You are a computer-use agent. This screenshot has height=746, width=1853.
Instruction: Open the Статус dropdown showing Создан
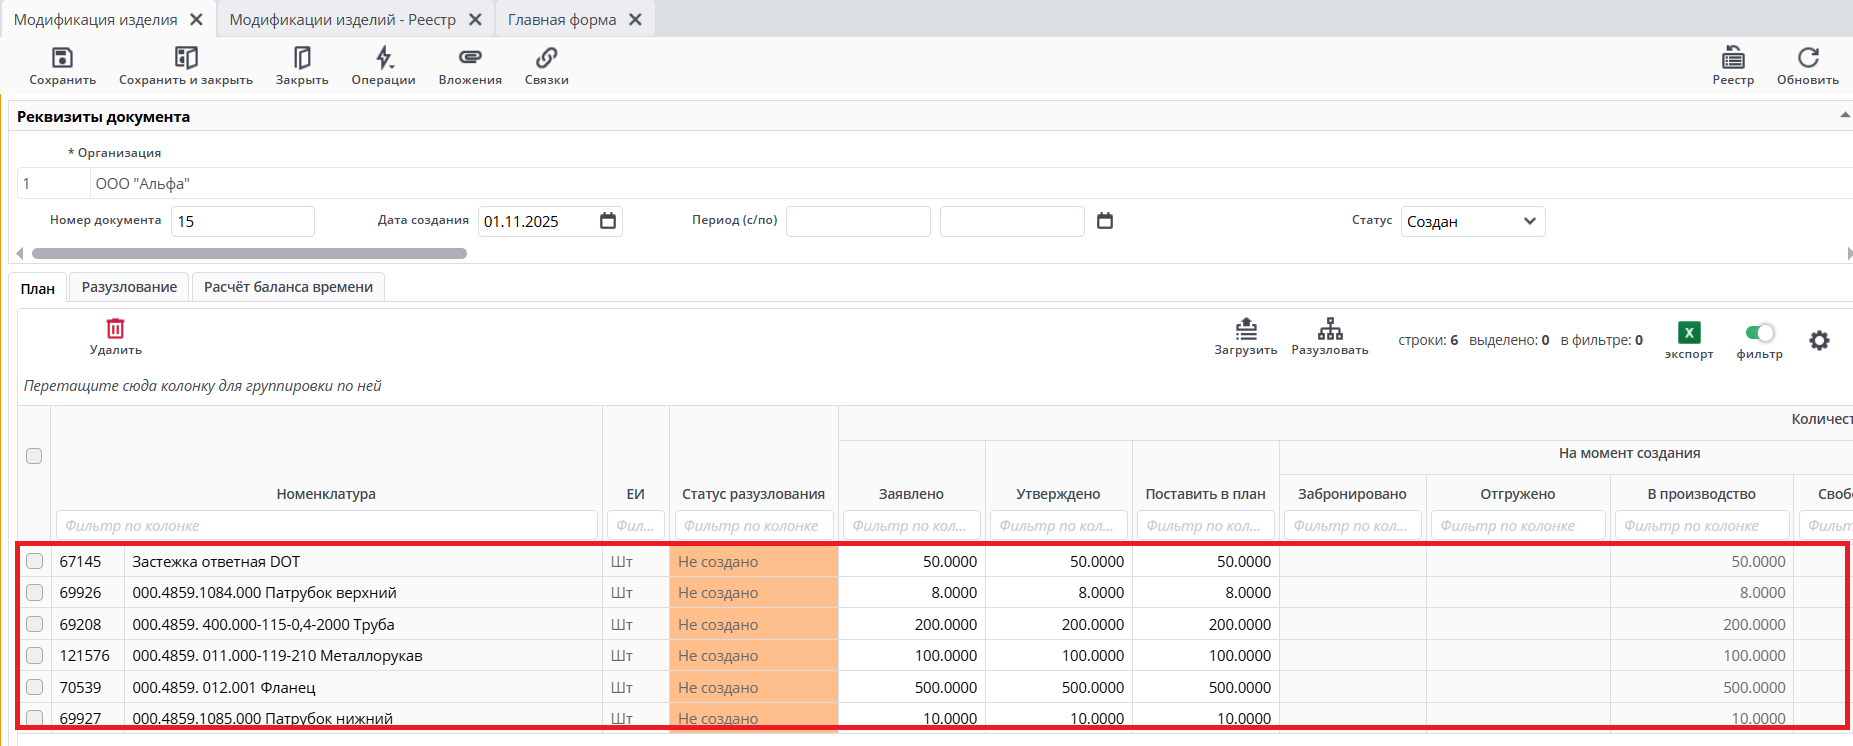1472,221
